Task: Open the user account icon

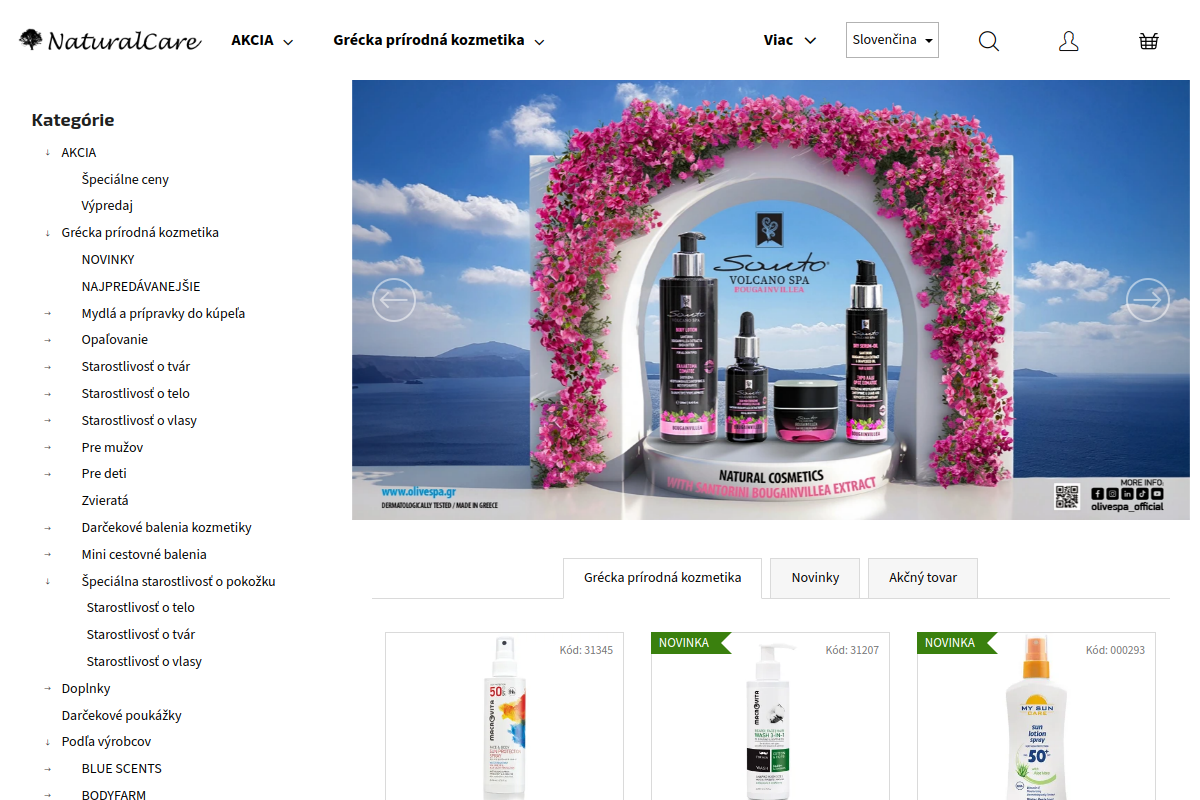Action: click(1069, 41)
